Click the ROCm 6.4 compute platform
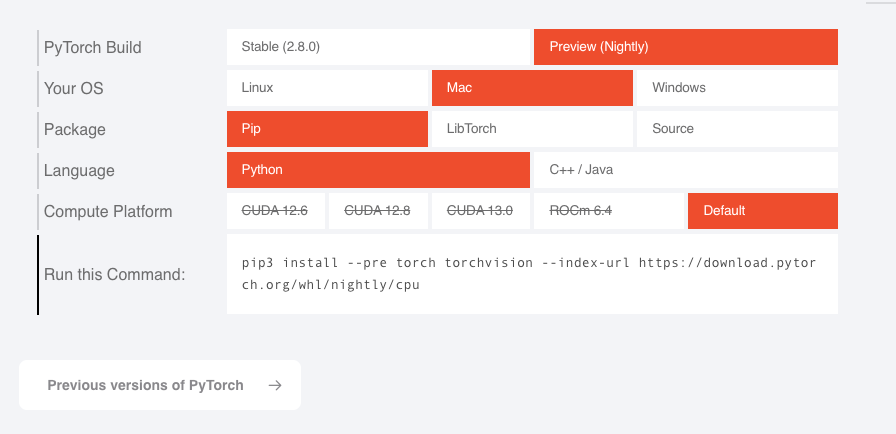Image resolution: width=896 pixels, height=434 pixels. click(582, 211)
